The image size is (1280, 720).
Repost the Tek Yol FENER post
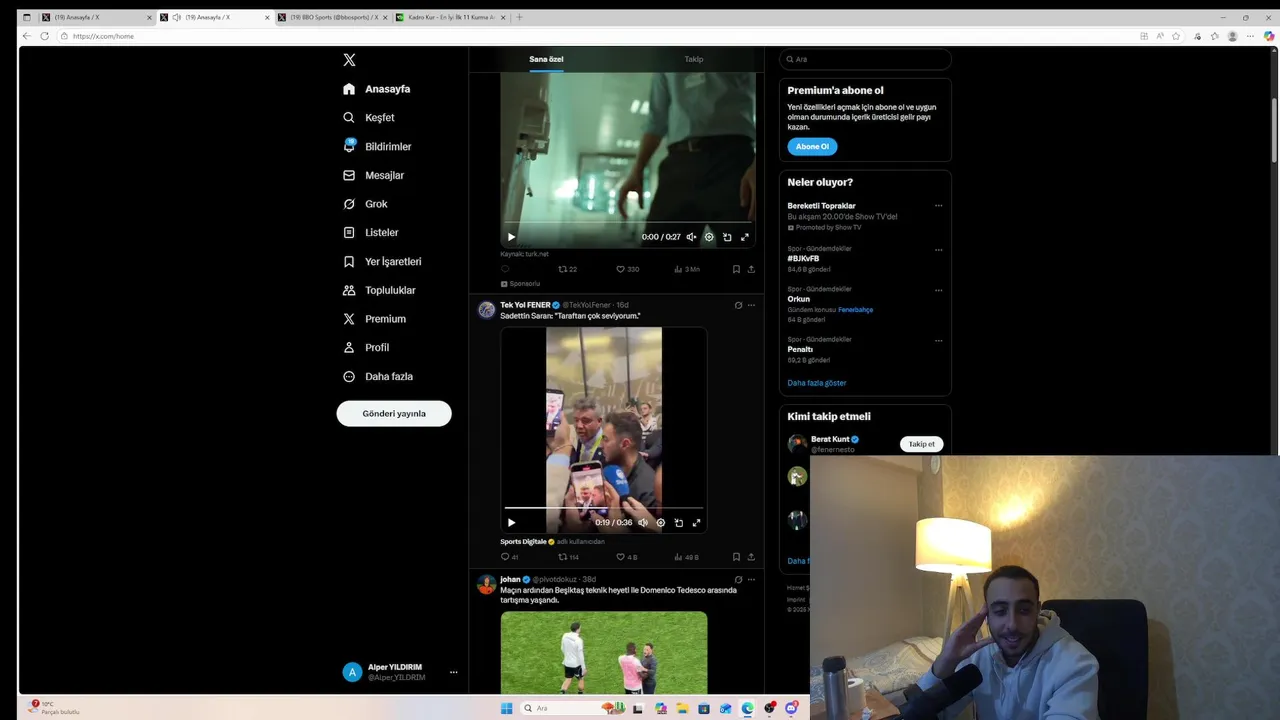click(568, 557)
